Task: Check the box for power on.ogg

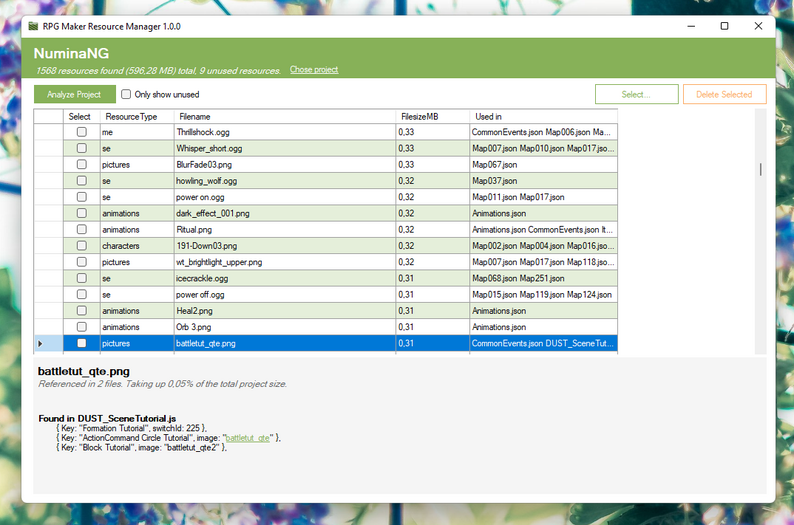Action: [x=82, y=197]
